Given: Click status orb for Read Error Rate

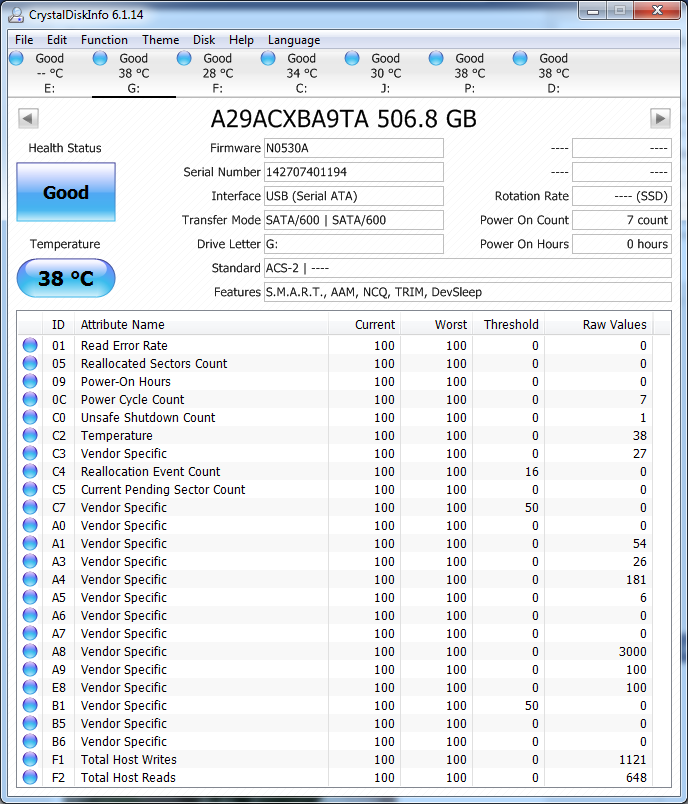Looking at the screenshot, I should [30, 346].
